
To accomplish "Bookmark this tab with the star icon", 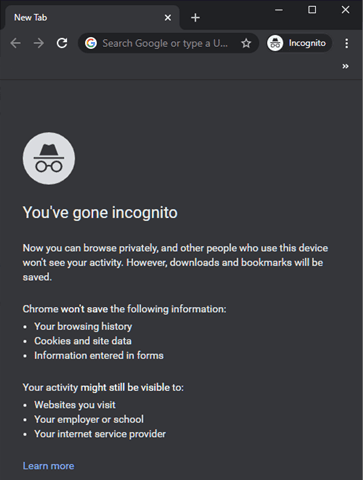I will [x=246, y=43].
